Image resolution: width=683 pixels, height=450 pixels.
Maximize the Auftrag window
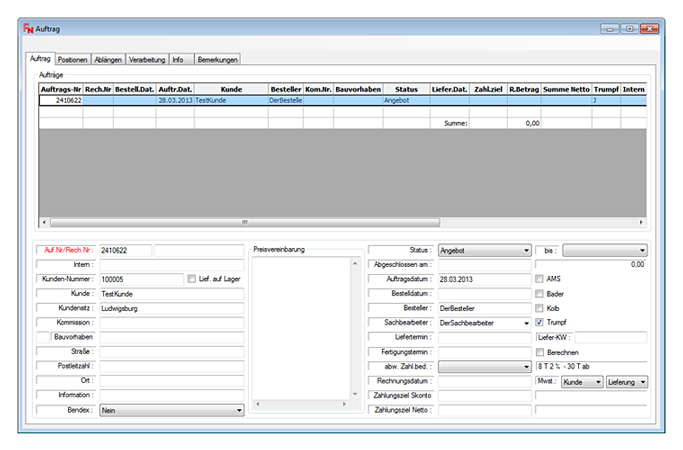629,29
